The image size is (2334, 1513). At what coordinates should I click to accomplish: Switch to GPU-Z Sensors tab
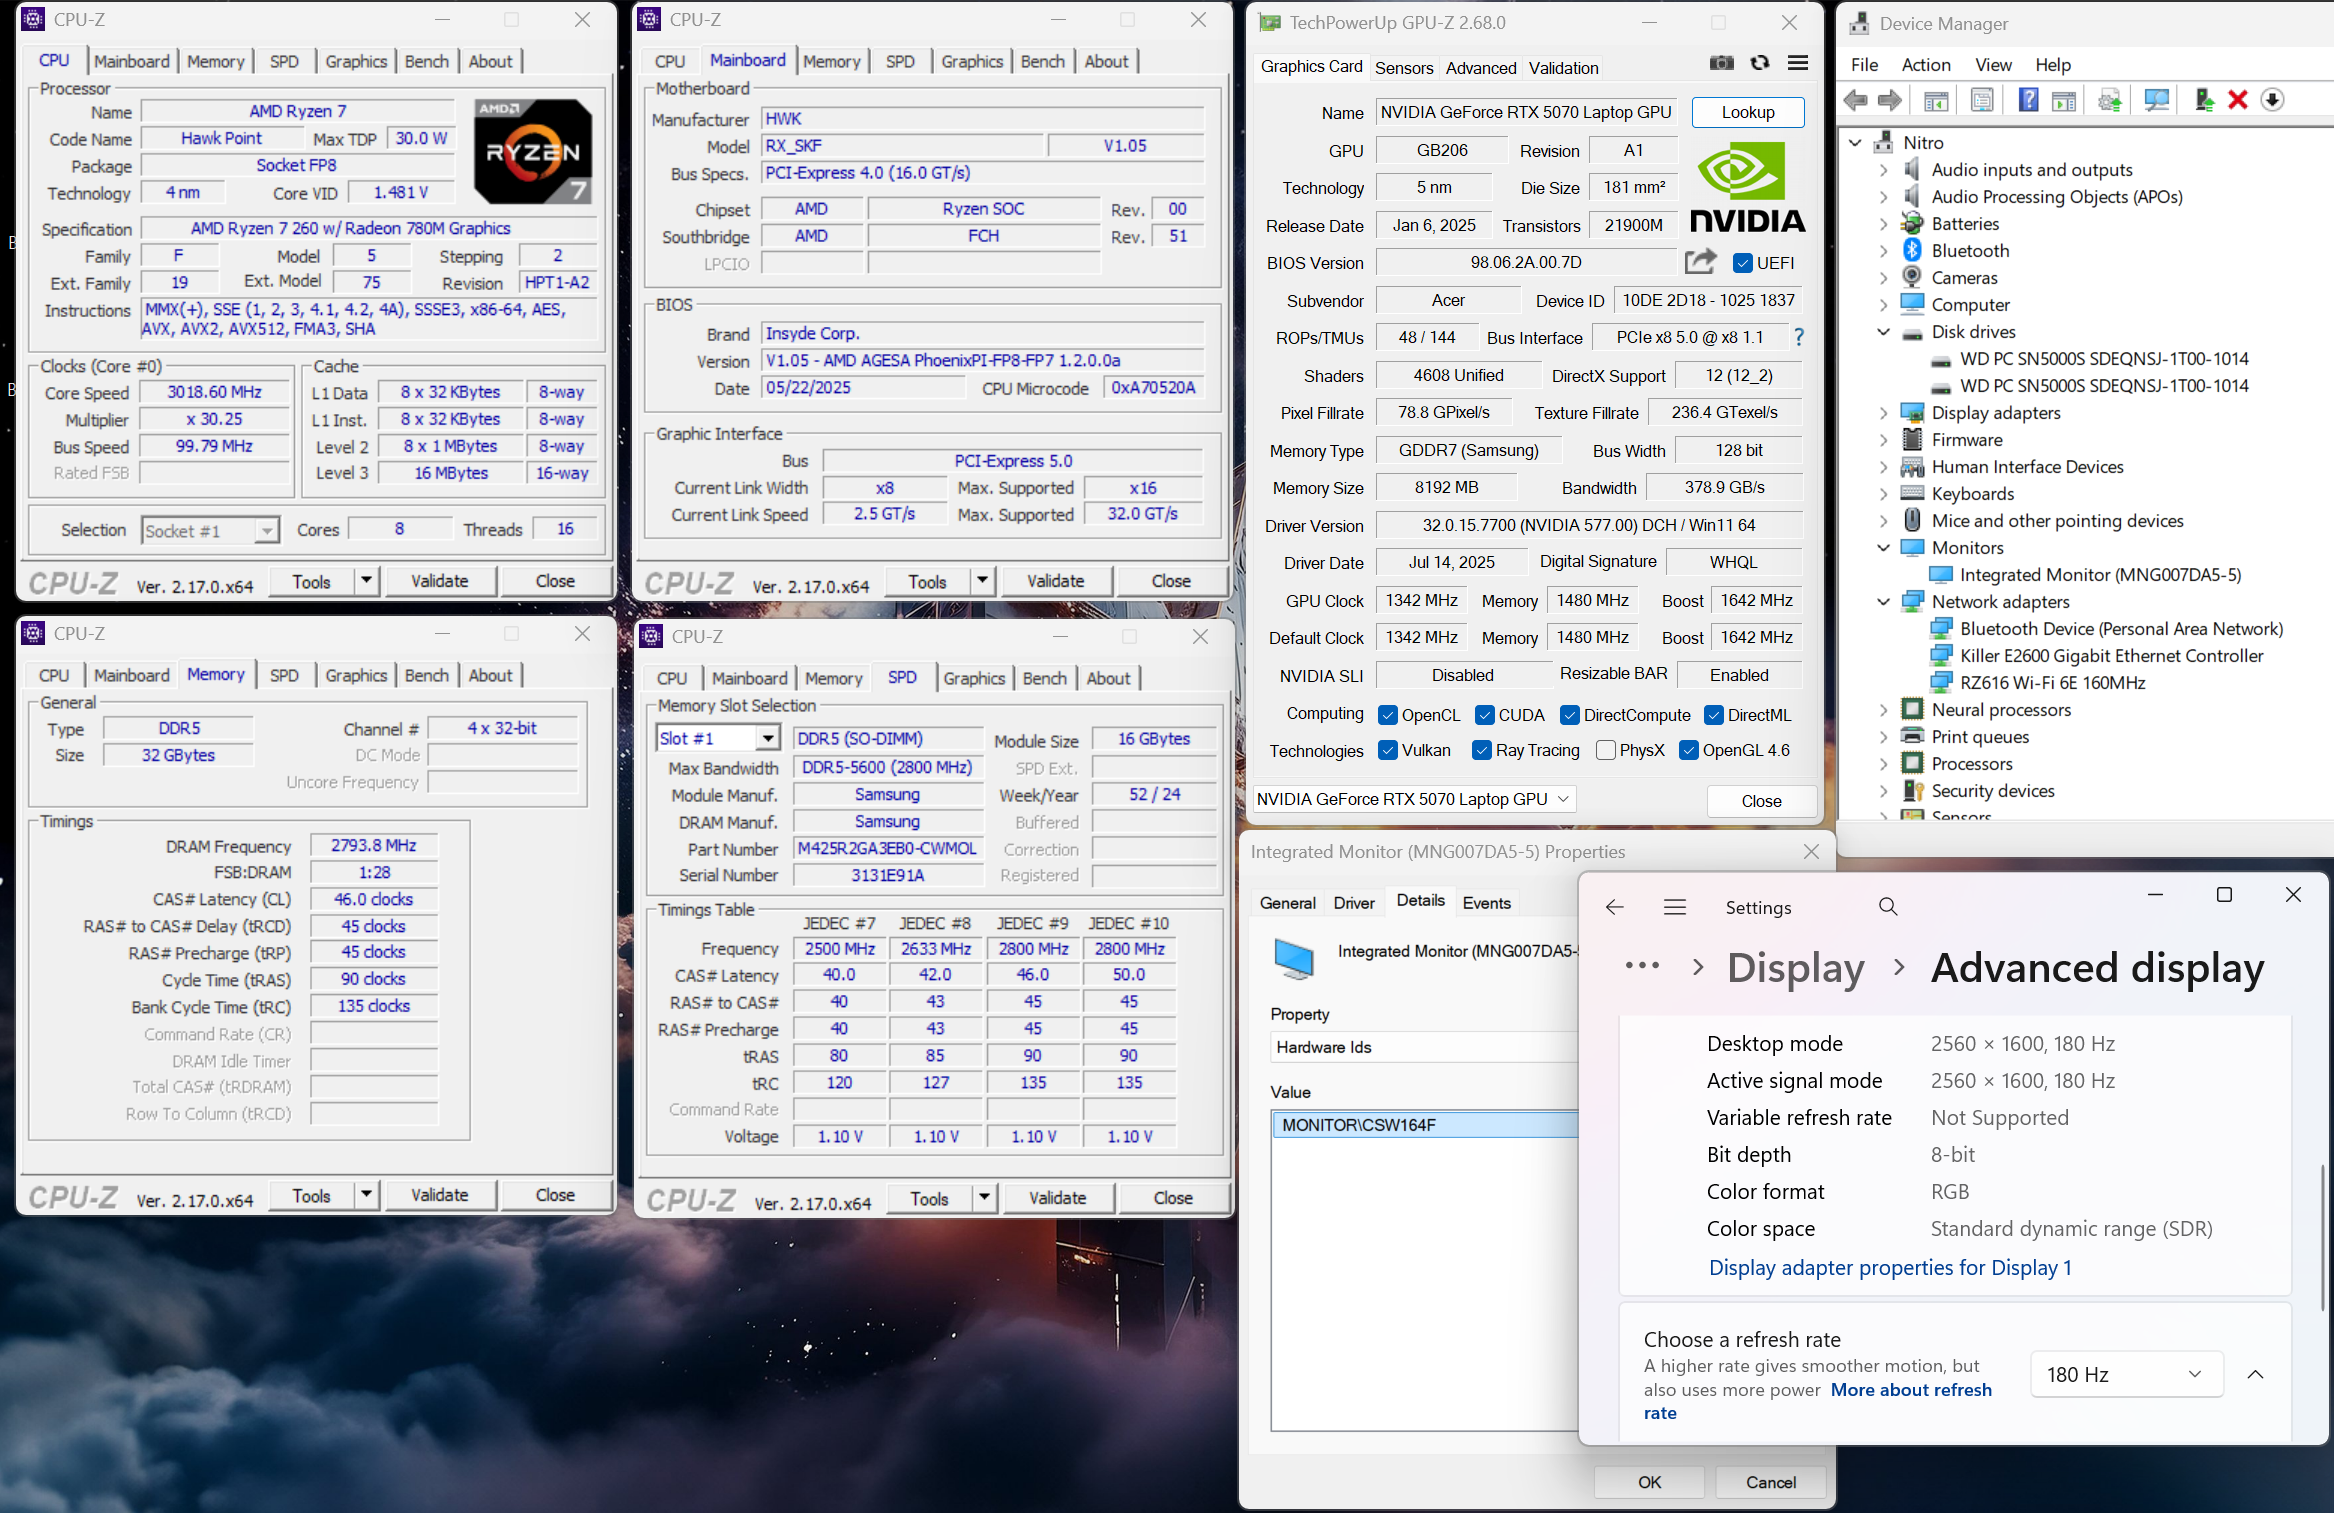coord(1403,68)
